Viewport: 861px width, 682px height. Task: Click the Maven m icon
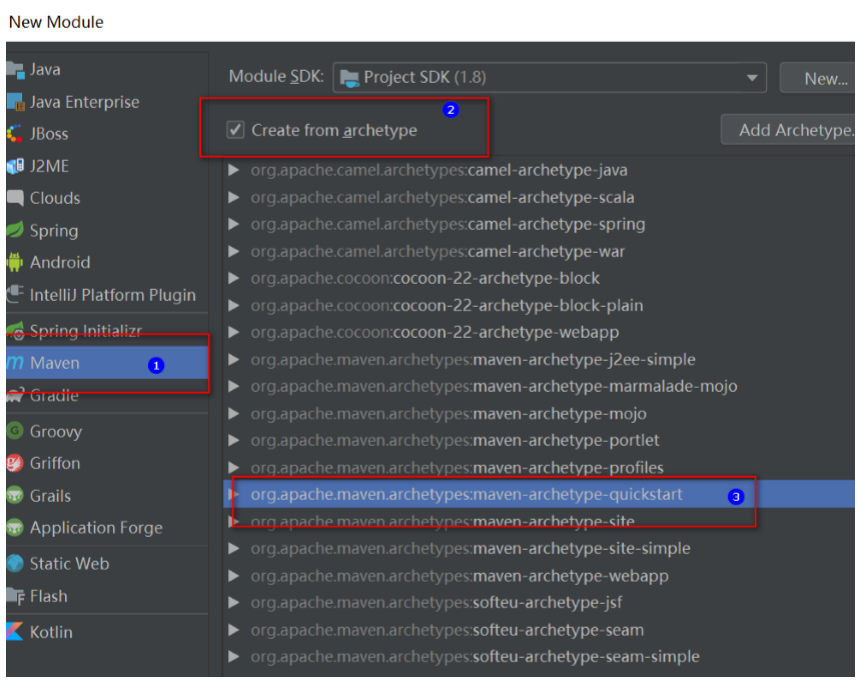15,362
